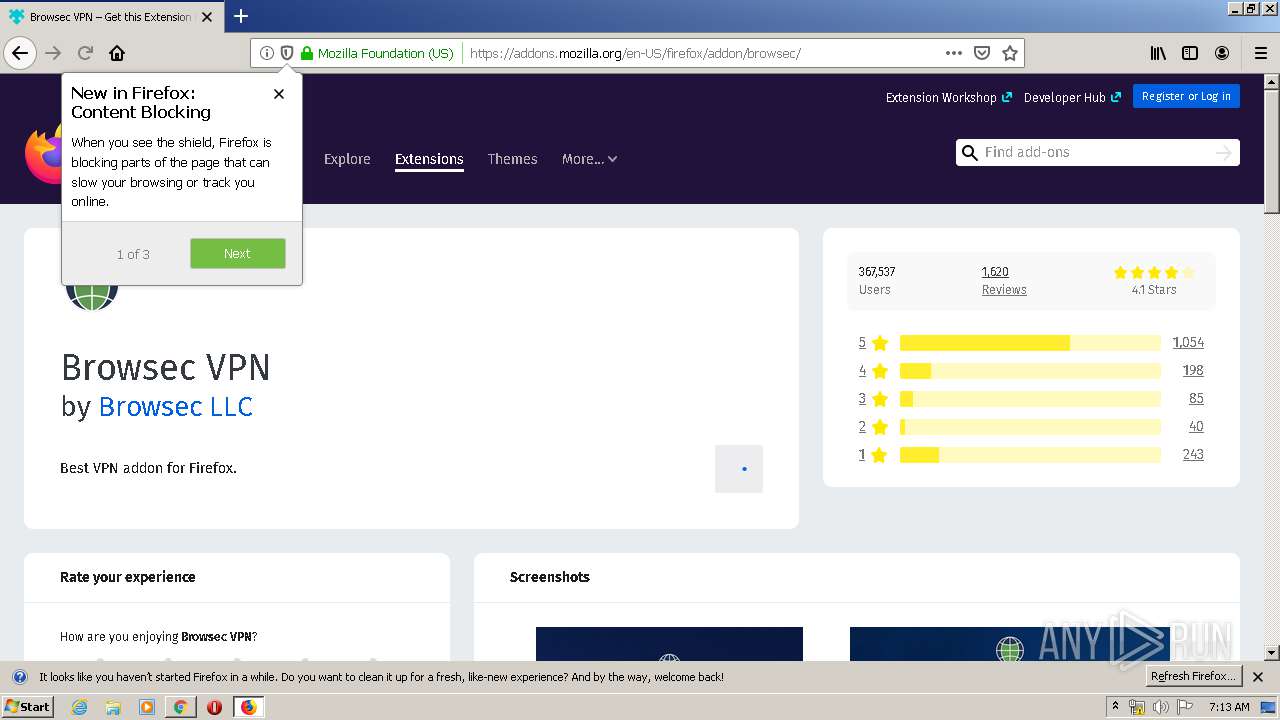Screen dimensions: 1280x720
Task: Click the content blocking shield icon
Action: pyautogui.click(x=286, y=53)
